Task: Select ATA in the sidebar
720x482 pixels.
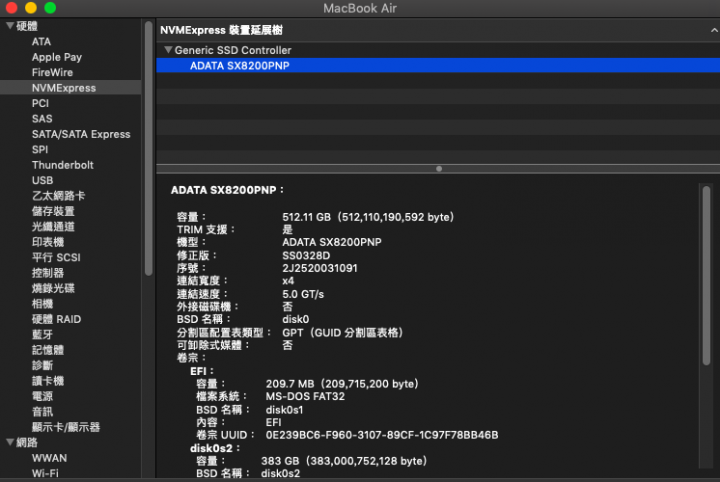Action: [x=41, y=42]
